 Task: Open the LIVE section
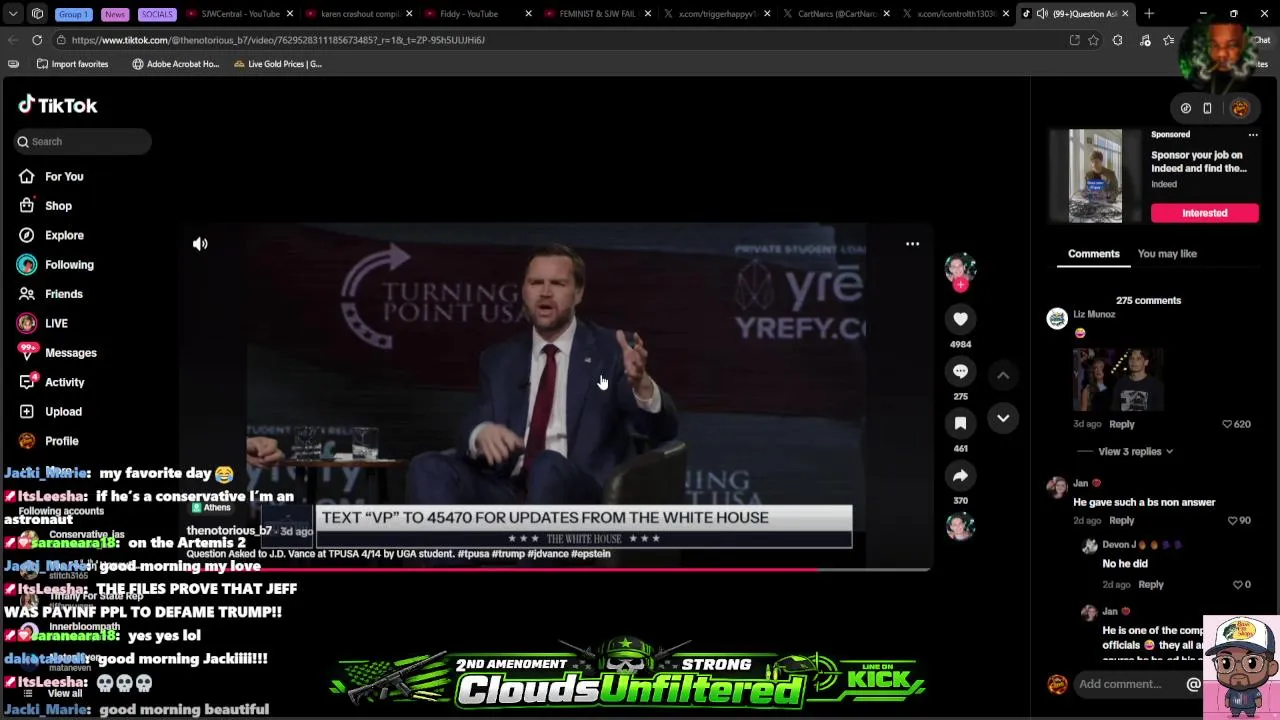[56, 323]
